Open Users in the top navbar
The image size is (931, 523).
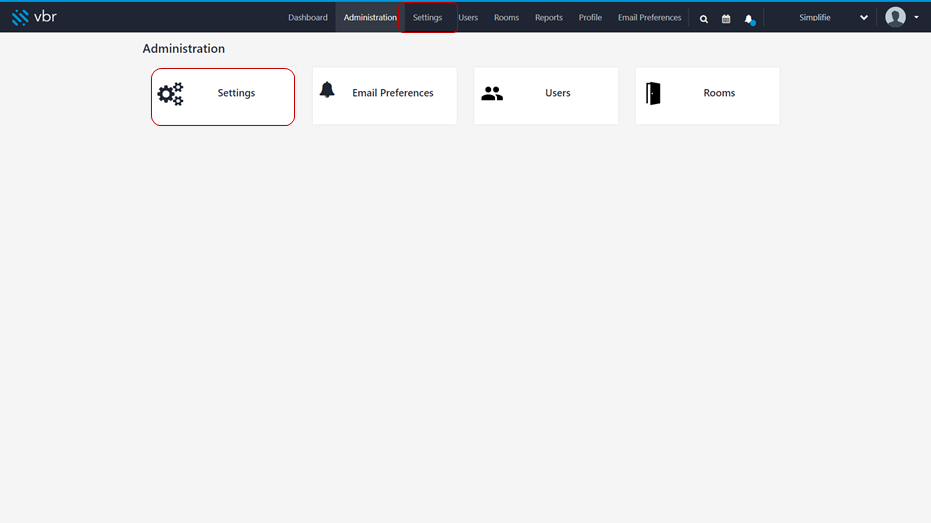[468, 18]
